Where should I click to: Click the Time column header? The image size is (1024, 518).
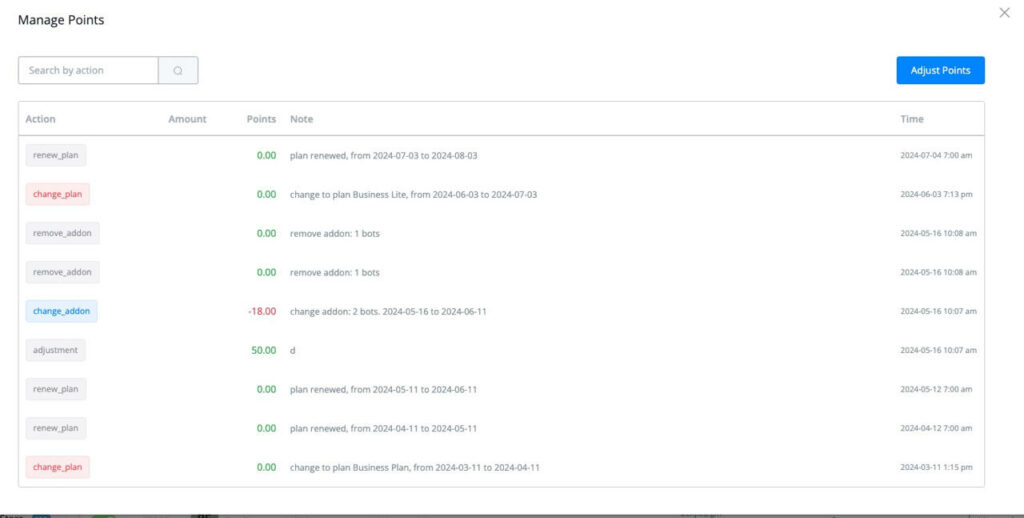coord(911,119)
